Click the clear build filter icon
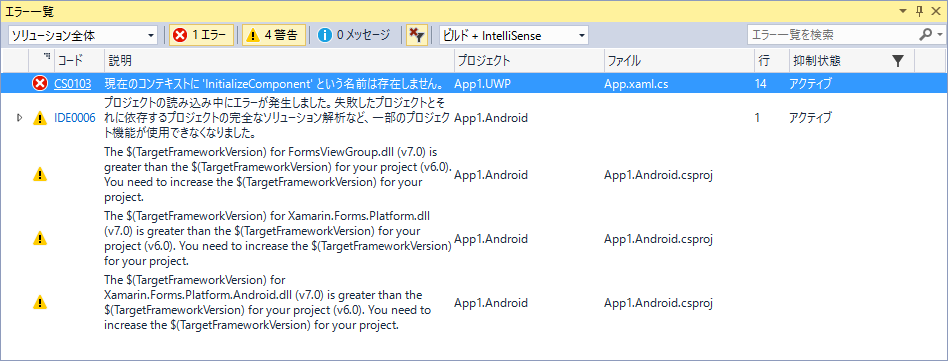948x361 pixels. pos(417,36)
